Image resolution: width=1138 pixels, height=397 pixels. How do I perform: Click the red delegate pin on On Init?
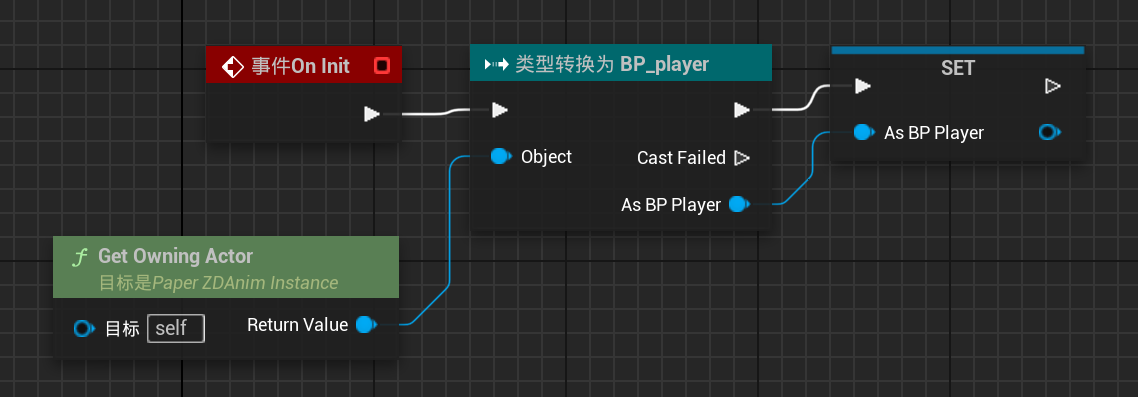pos(382,66)
